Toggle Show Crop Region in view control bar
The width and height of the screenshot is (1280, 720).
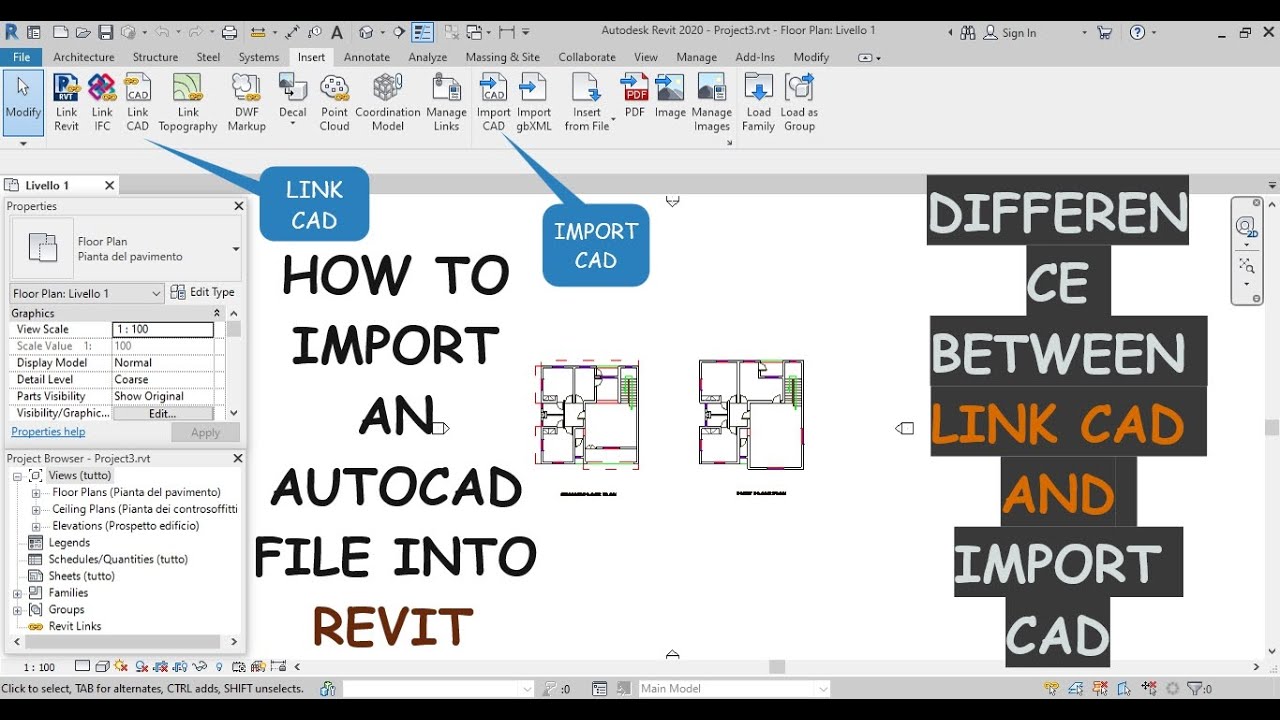click(180, 666)
